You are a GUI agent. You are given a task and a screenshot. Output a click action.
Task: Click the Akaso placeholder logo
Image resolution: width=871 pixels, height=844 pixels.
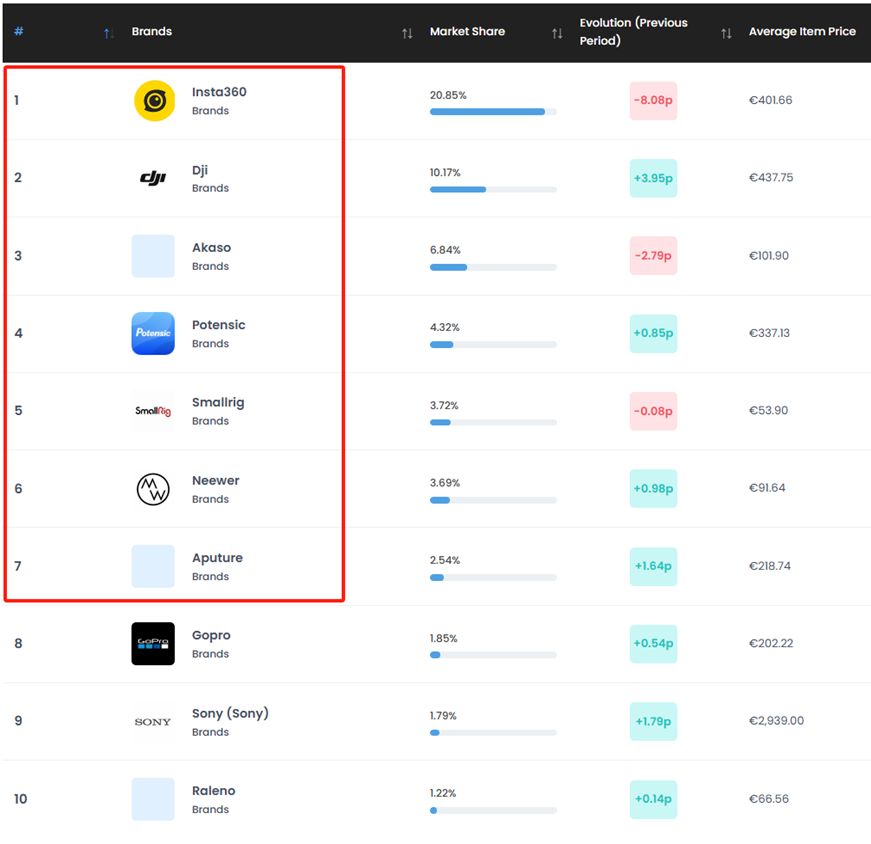pyautogui.click(x=153, y=256)
